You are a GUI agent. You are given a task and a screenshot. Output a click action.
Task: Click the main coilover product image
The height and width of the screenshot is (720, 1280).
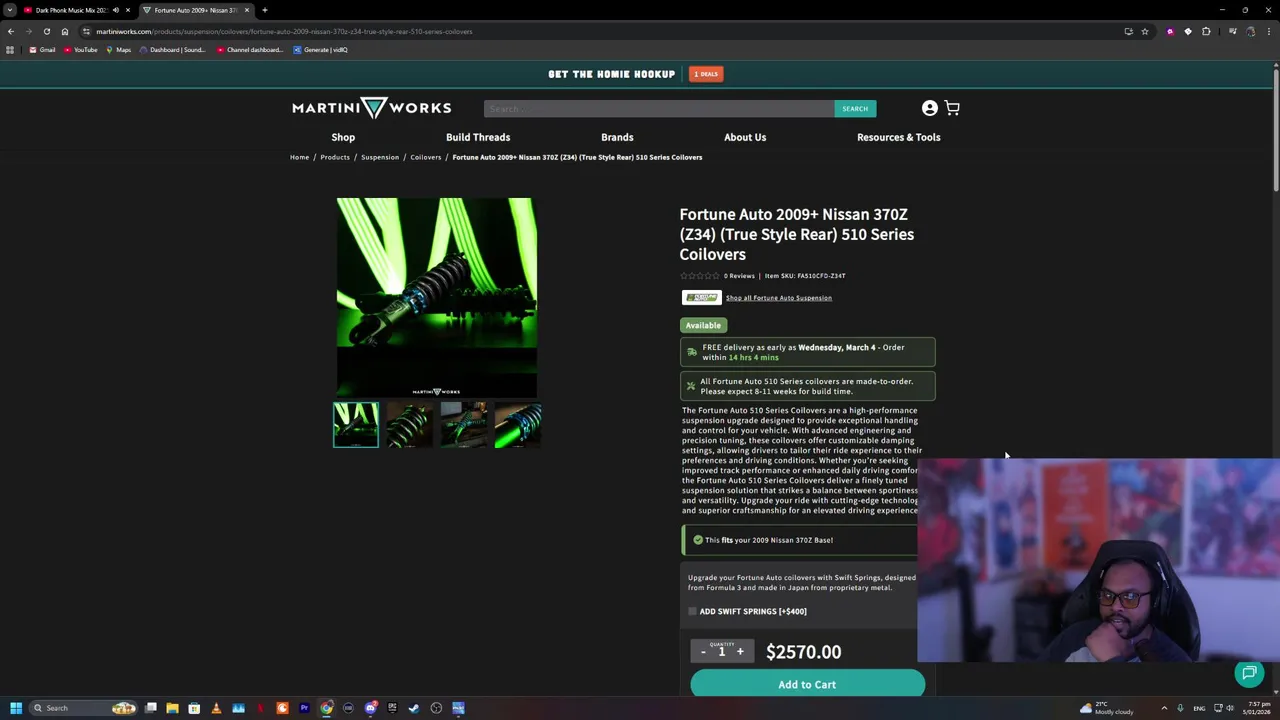click(437, 297)
